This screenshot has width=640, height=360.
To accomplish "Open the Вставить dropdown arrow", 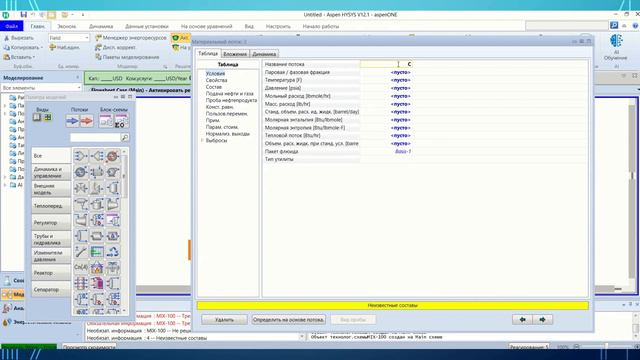I will tap(33, 58).
